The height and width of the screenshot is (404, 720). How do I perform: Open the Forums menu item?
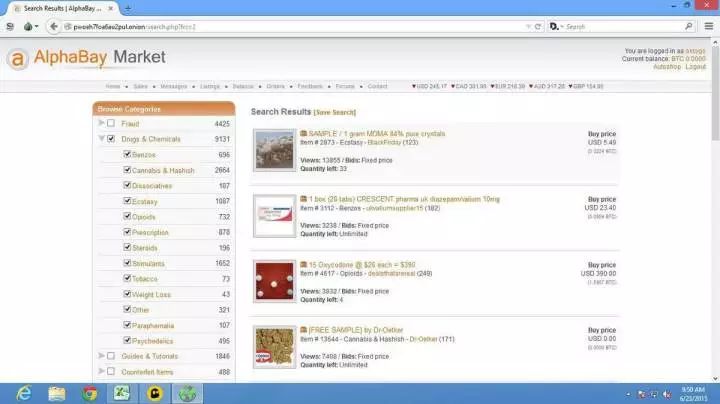[x=345, y=87]
